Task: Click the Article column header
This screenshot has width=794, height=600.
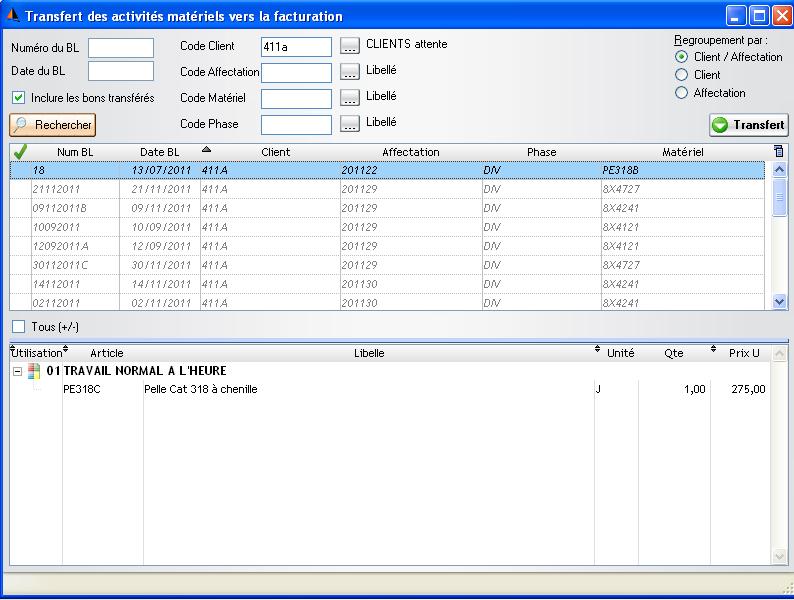Action: (106, 353)
